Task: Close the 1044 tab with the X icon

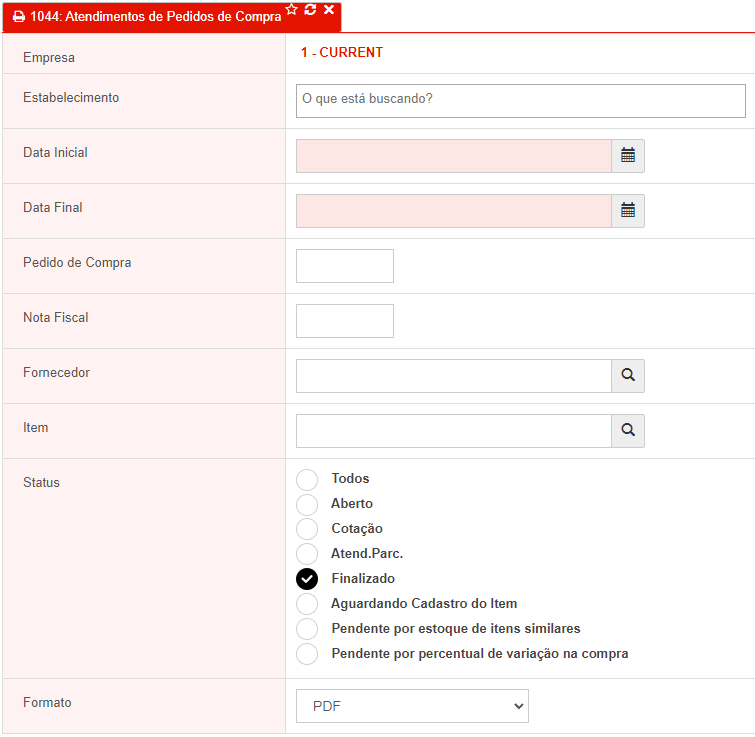Action: (x=329, y=10)
